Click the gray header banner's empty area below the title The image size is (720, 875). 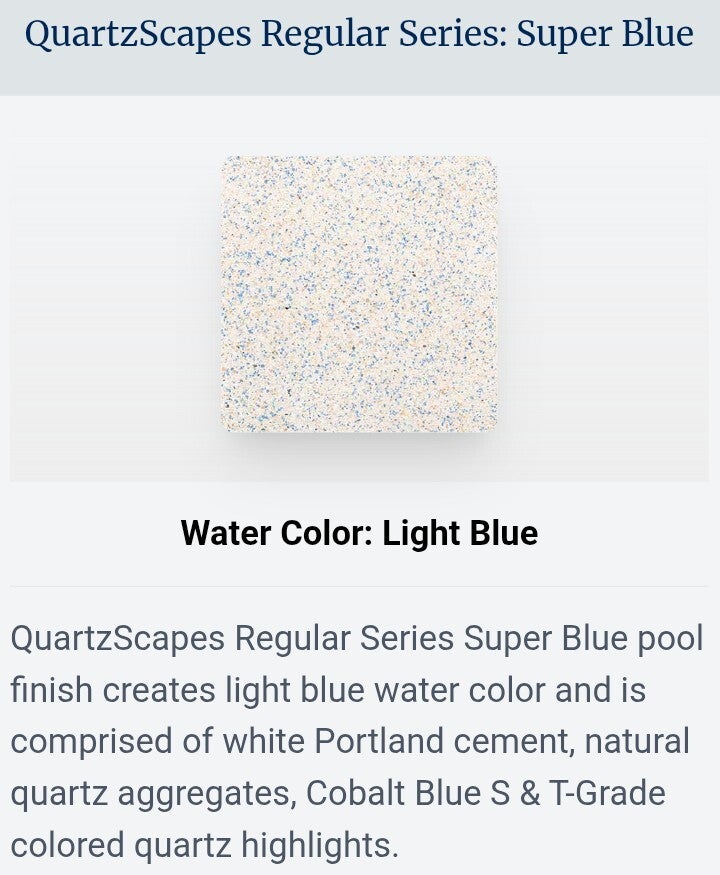(x=359, y=77)
